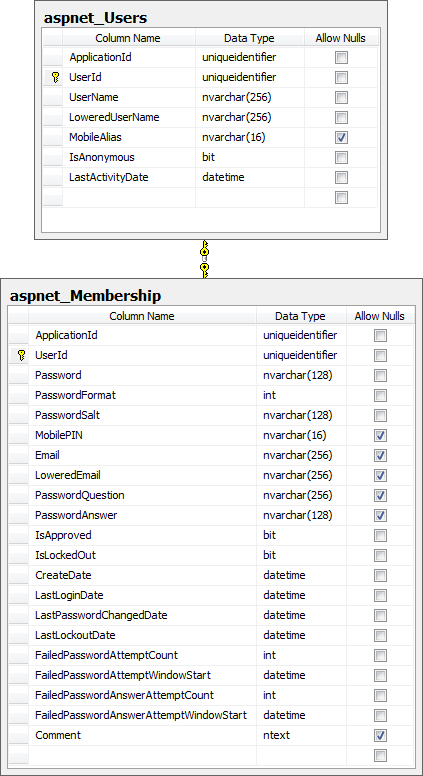Select MobileAlias column name cell
423x776 pixels.
point(129,138)
